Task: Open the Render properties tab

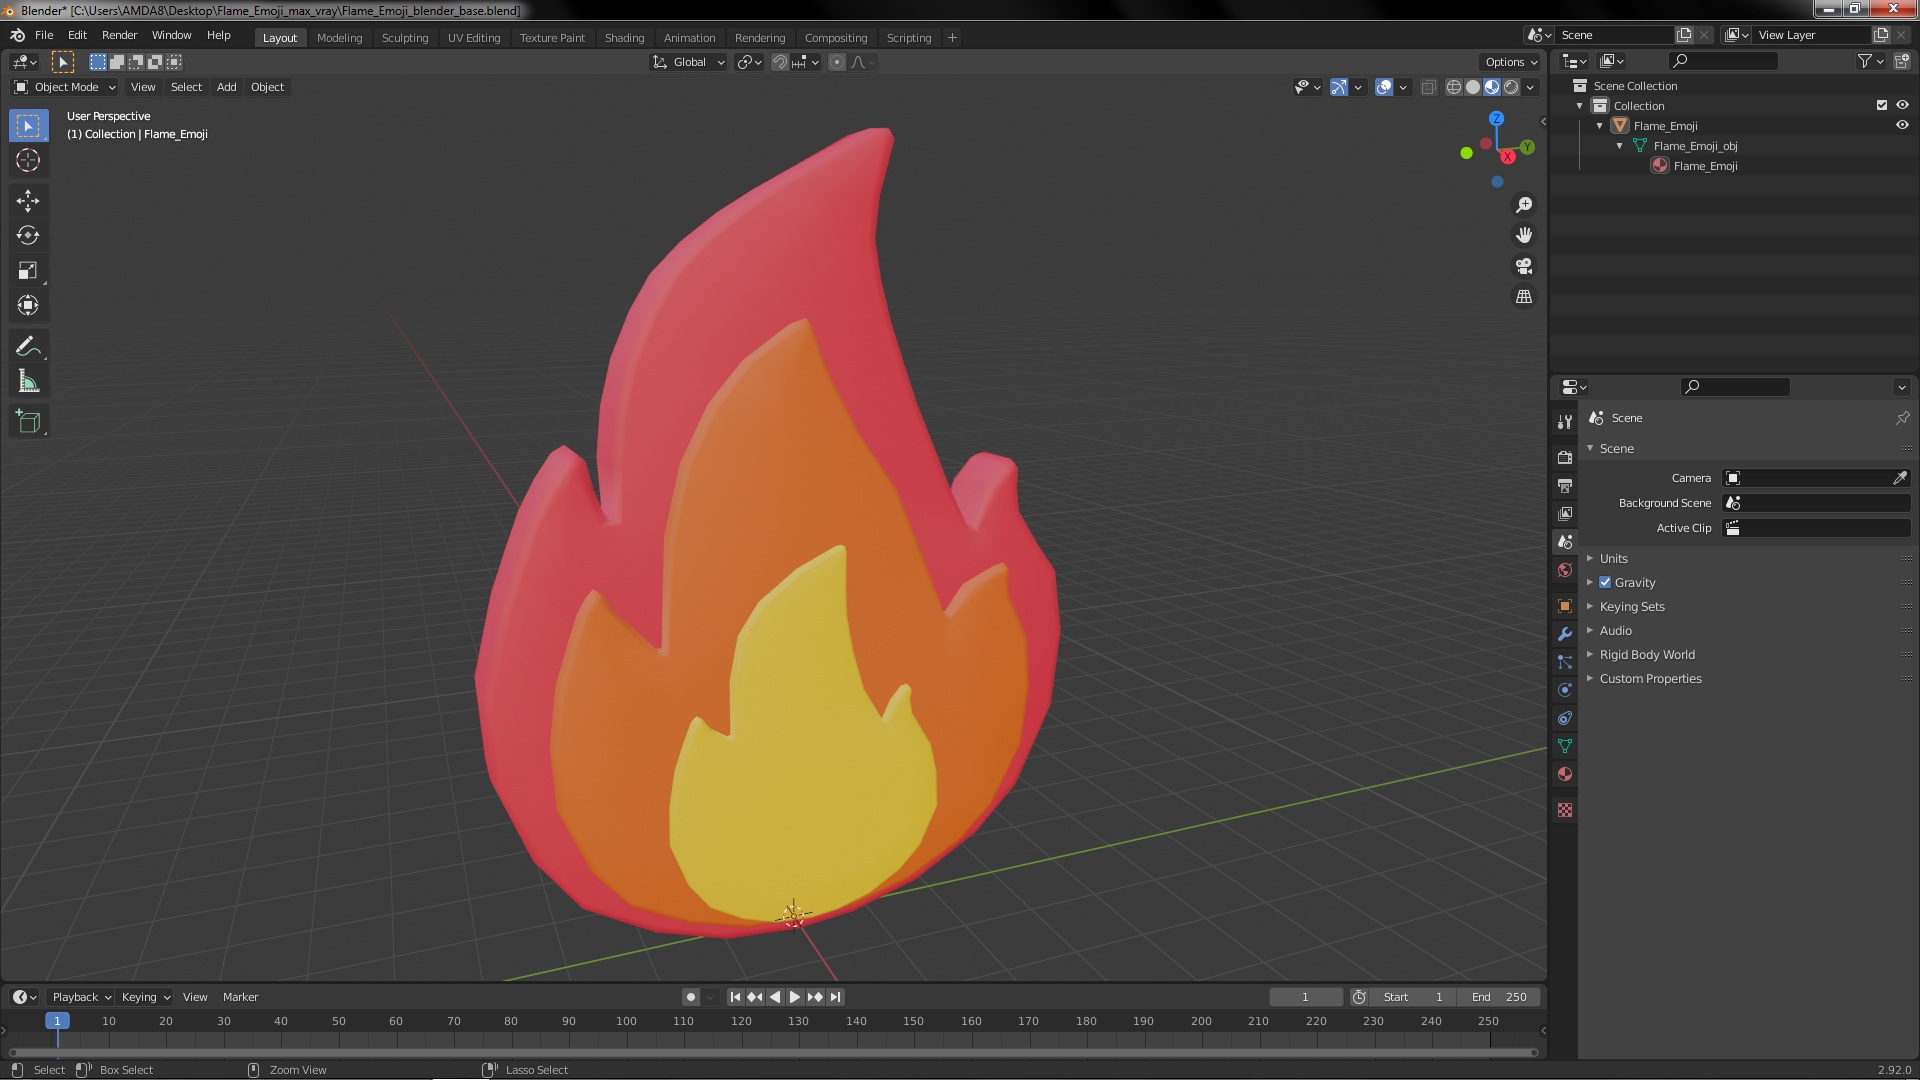Action: pyautogui.click(x=1565, y=457)
